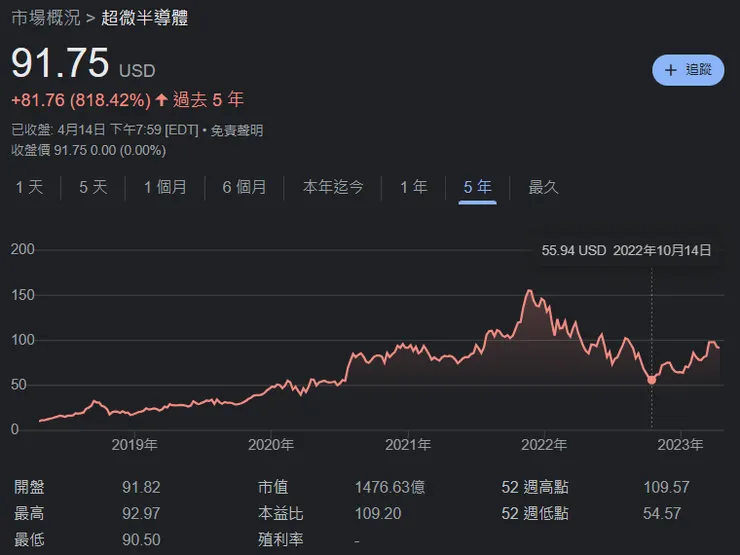Screen dimensions: 740x555
Task: Click the 過去 5 年 period text
Action: [208, 100]
